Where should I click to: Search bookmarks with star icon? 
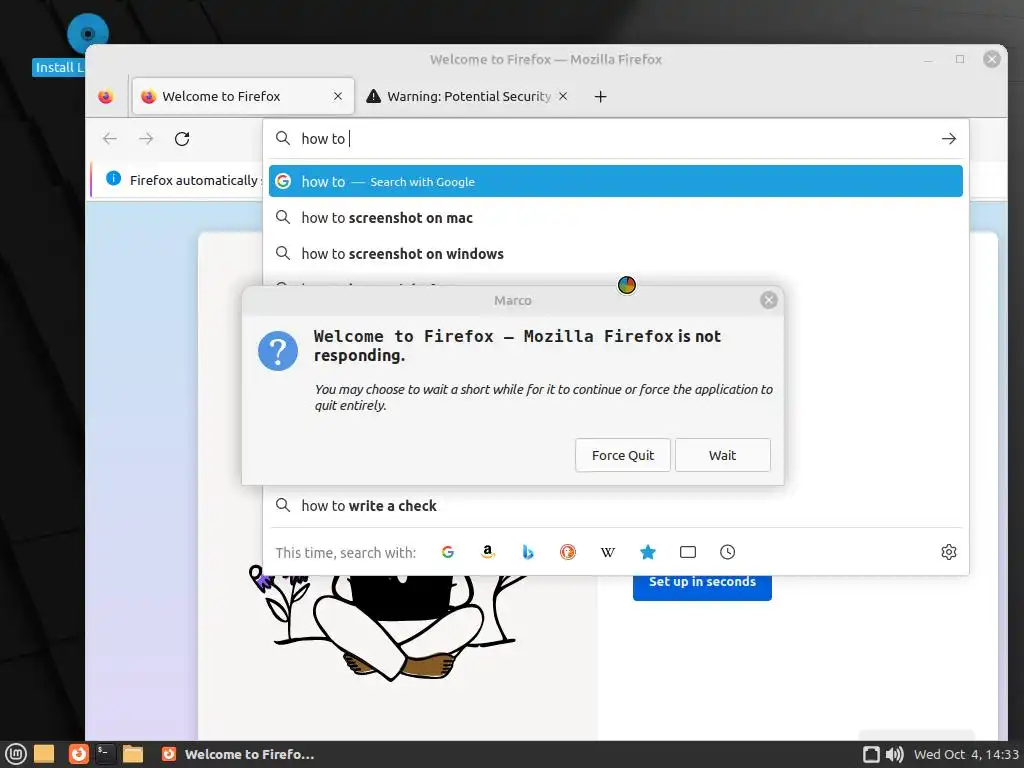coord(648,552)
